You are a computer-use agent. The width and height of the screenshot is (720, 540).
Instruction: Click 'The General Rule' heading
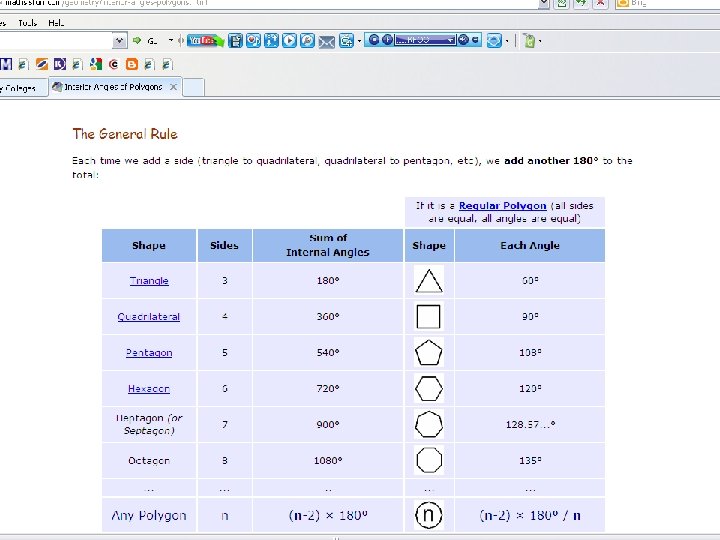tap(125, 134)
